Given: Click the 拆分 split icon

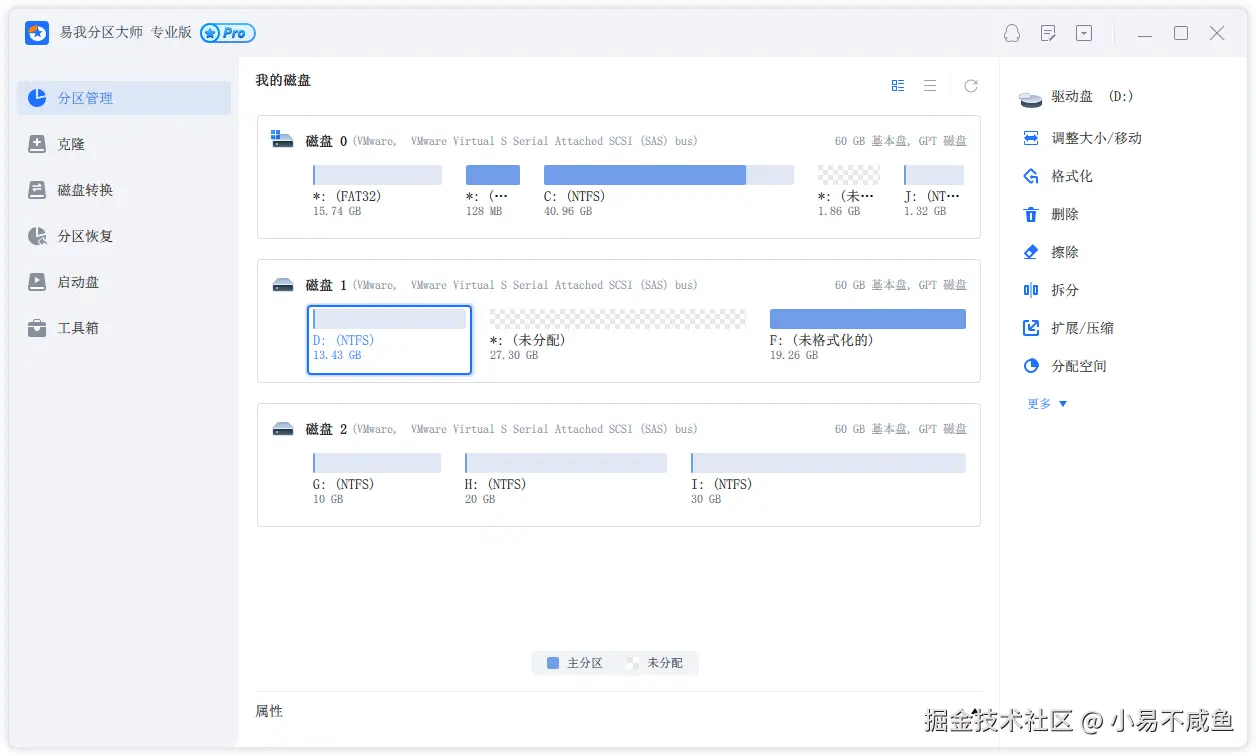Looking at the screenshot, I should (1031, 290).
